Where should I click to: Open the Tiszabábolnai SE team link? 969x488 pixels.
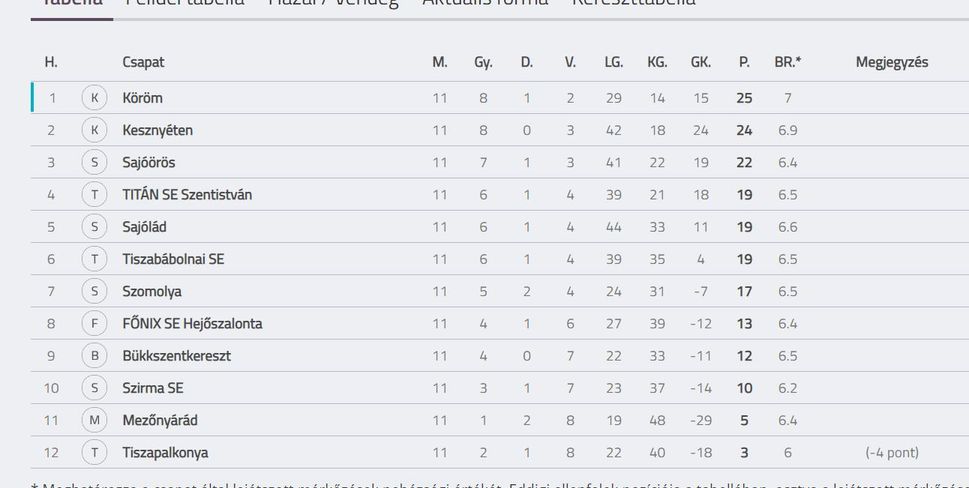point(173,259)
